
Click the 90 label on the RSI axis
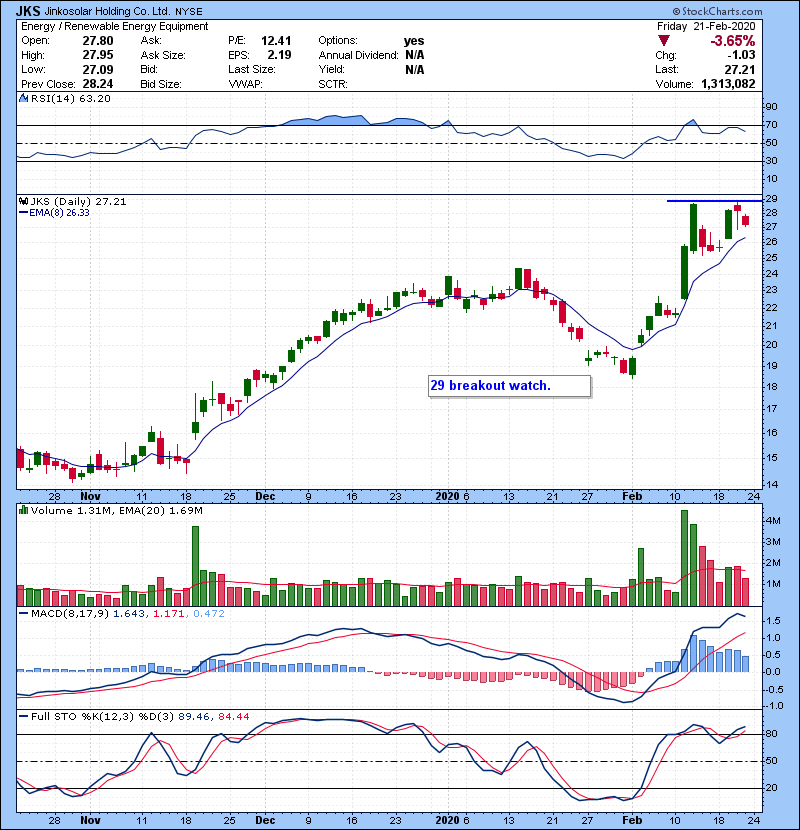pos(771,107)
